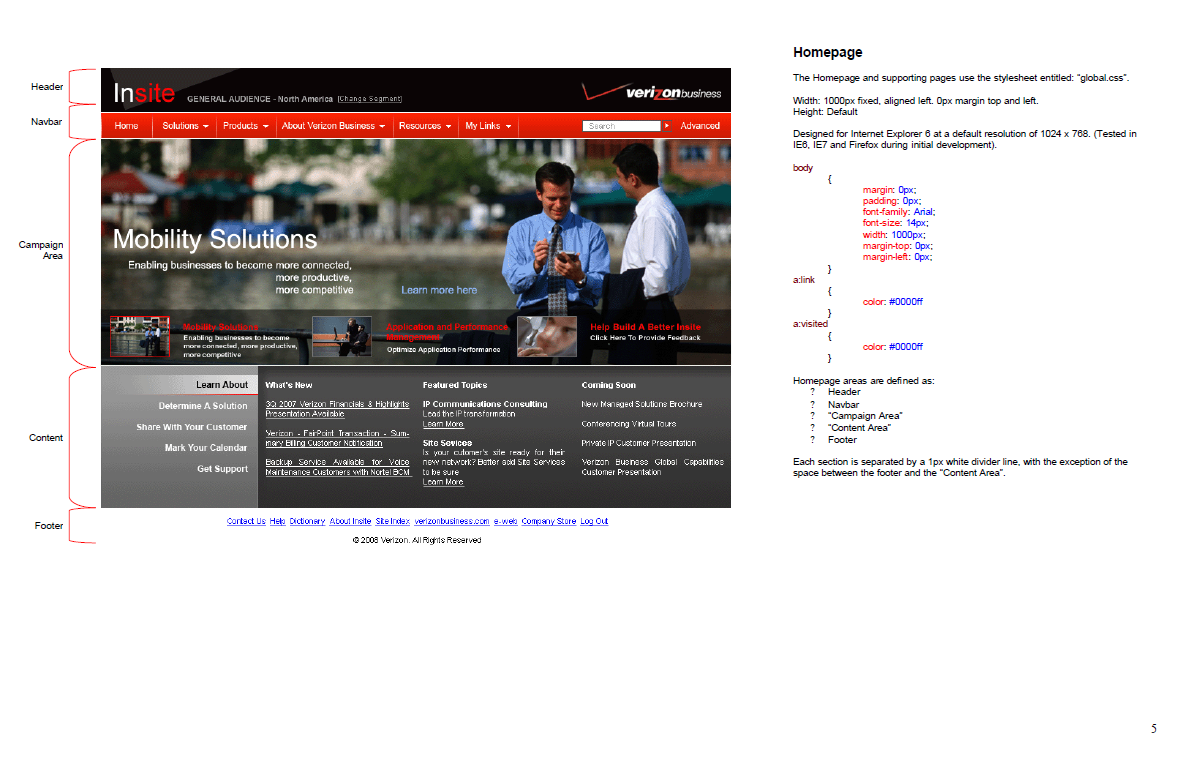This screenshot has width=1189, height=766.
Task: Open Verizon Business Global Capabilities presentation
Action: [x=652, y=467]
